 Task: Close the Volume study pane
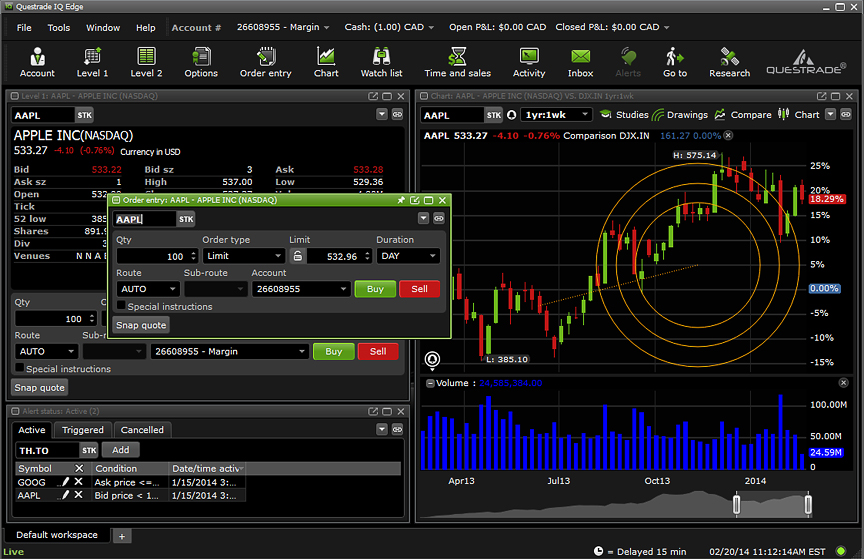coord(844,383)
